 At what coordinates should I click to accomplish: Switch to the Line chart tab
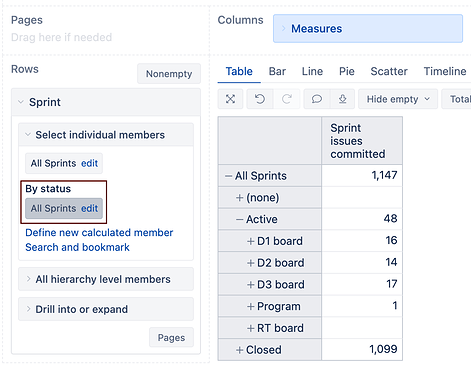tap(312, 71)
